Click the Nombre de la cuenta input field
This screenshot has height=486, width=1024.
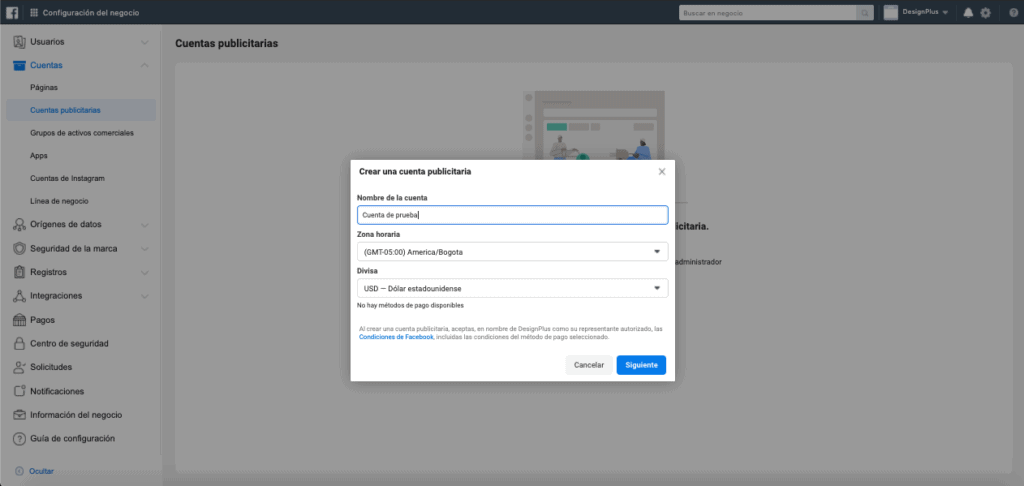click(x=513, y=215)
